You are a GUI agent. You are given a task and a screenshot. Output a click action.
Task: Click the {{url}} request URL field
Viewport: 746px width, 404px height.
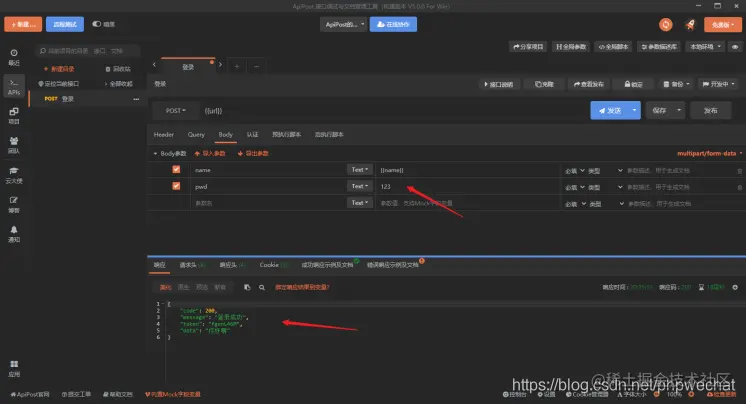(393, 110)
